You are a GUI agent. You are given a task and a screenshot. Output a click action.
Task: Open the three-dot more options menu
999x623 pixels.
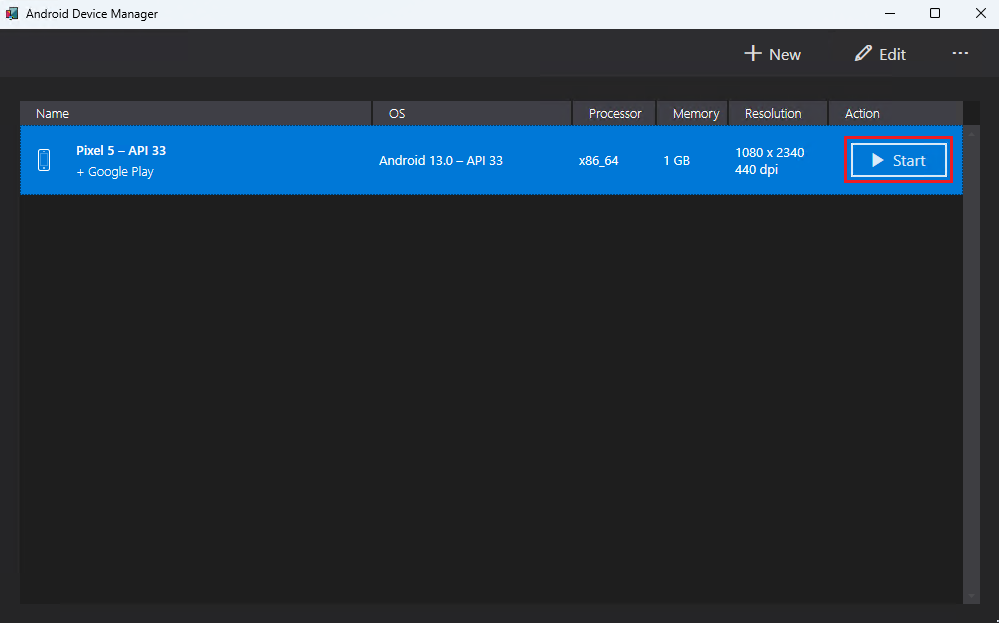[960, 53]
